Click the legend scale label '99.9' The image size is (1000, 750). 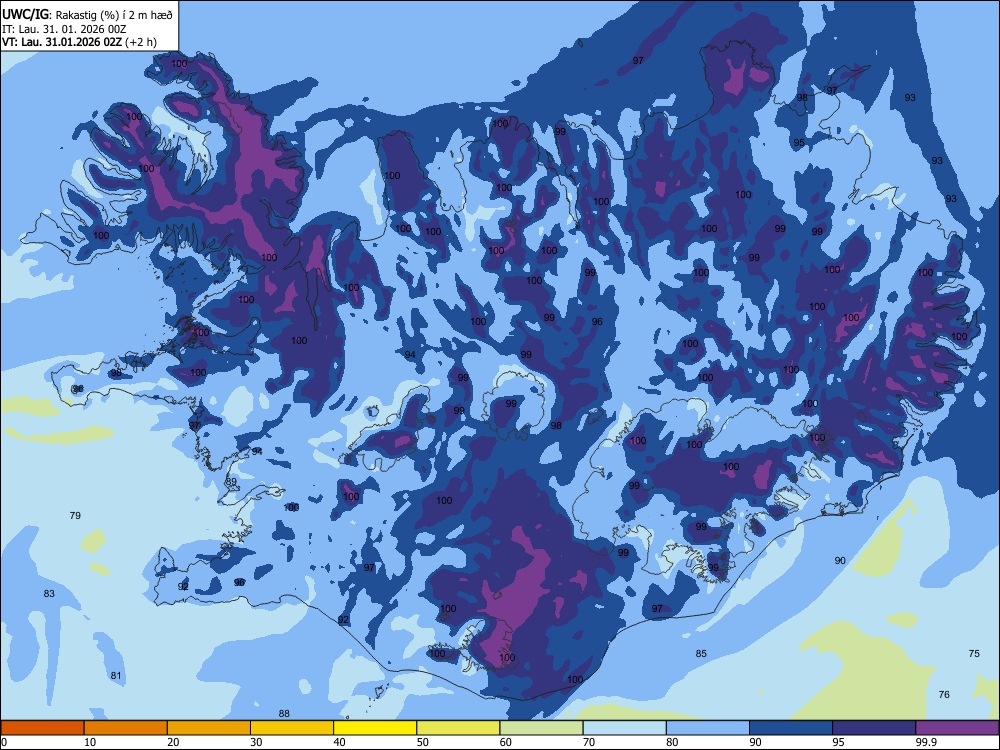(926, 742)
